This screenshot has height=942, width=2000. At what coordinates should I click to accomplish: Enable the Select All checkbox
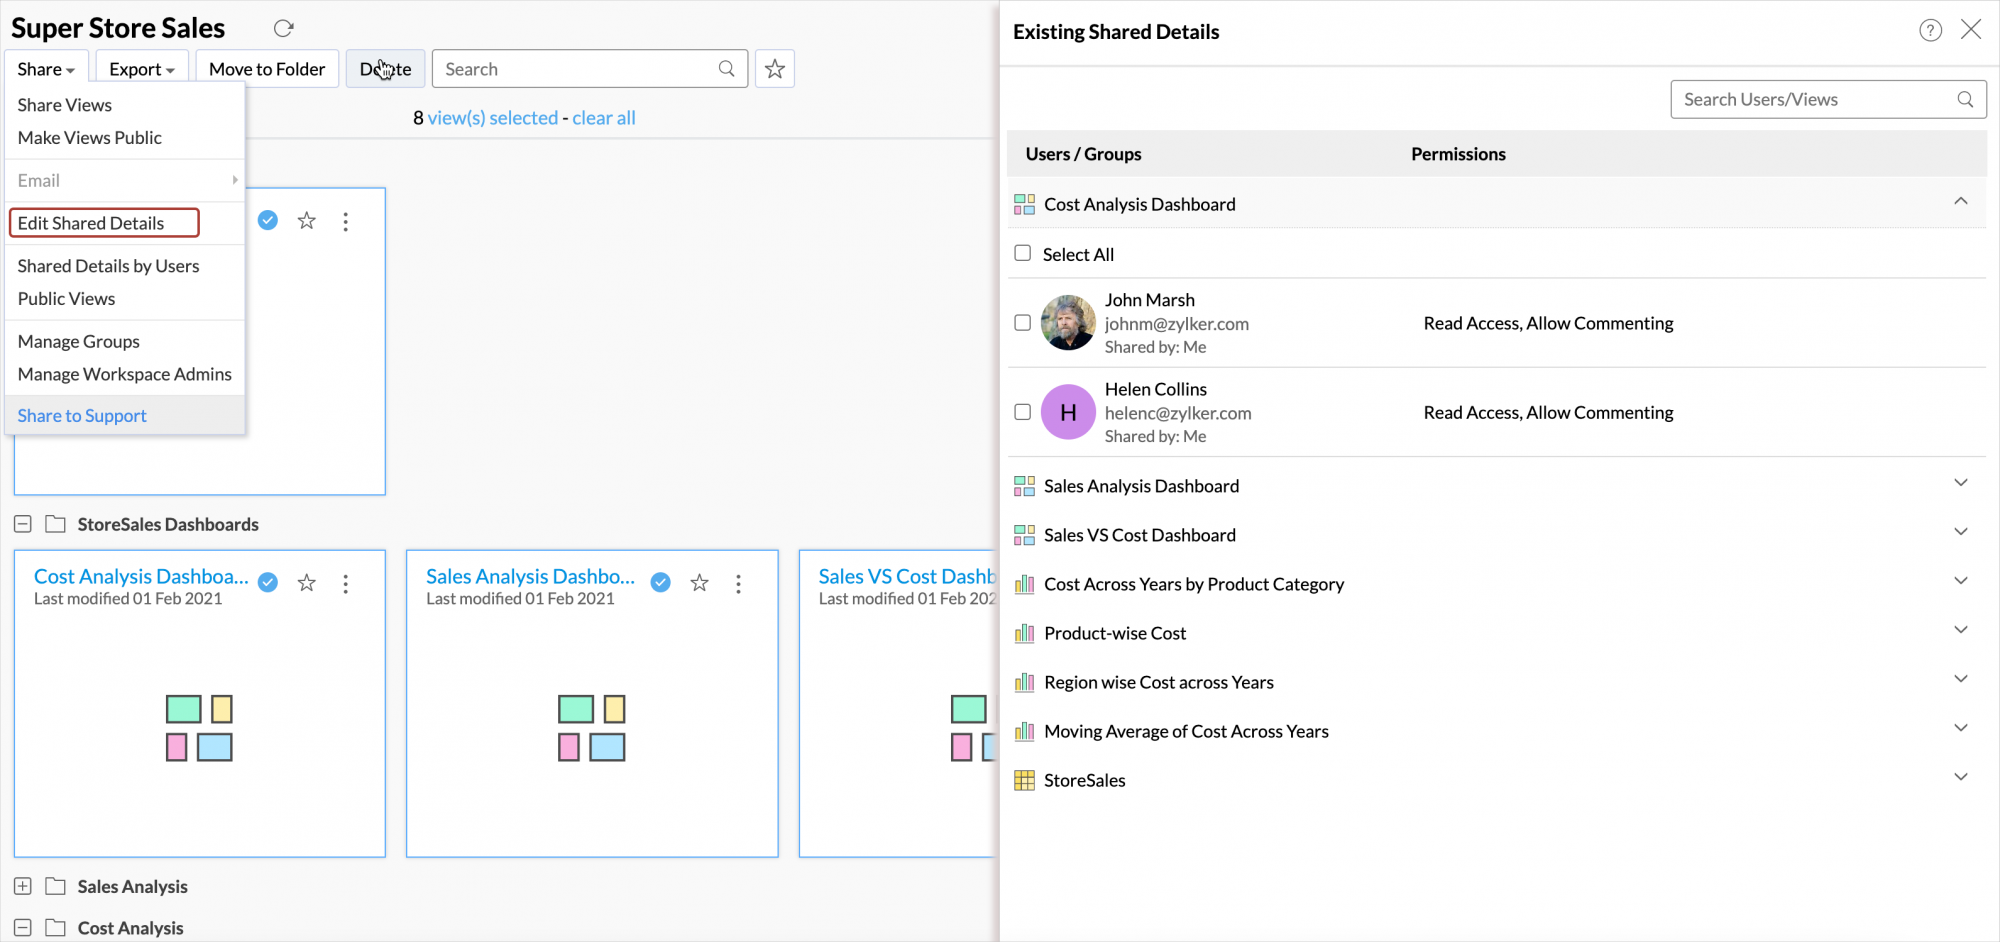click(1022, 253)
